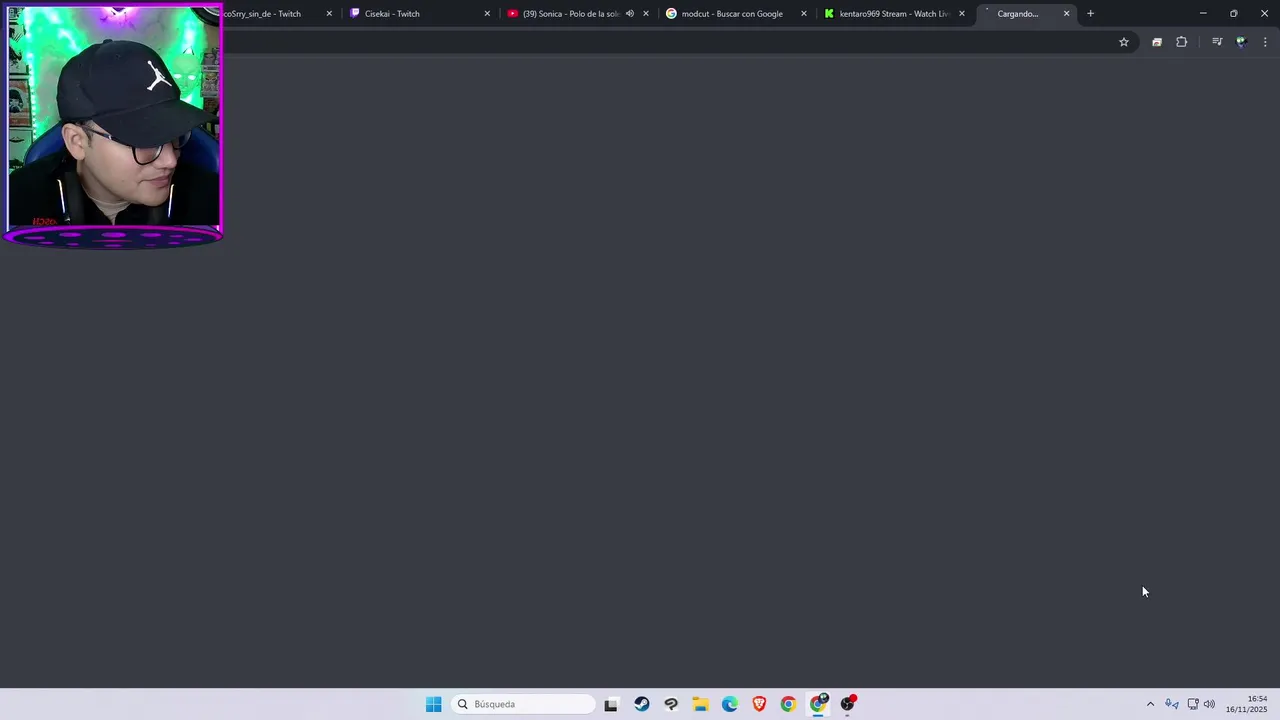Open OBS Studio from the taskbar

(848, 704)
